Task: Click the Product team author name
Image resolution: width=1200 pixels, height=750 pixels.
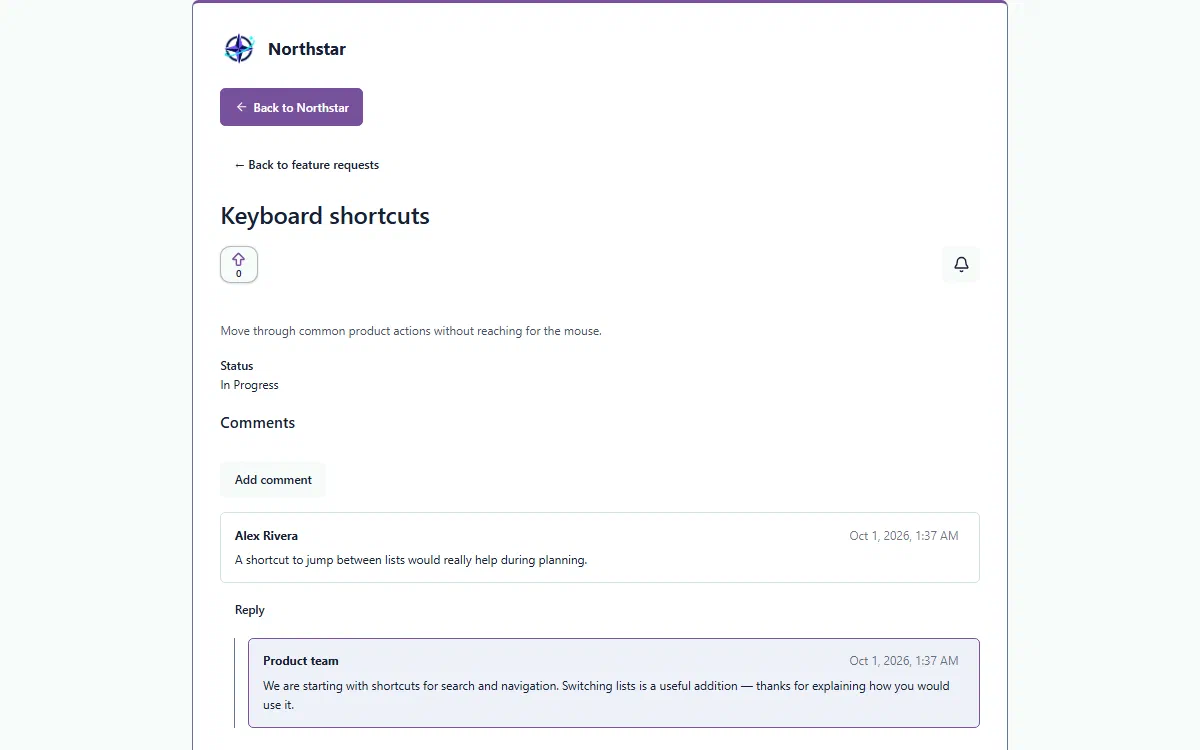Action: 301,661
